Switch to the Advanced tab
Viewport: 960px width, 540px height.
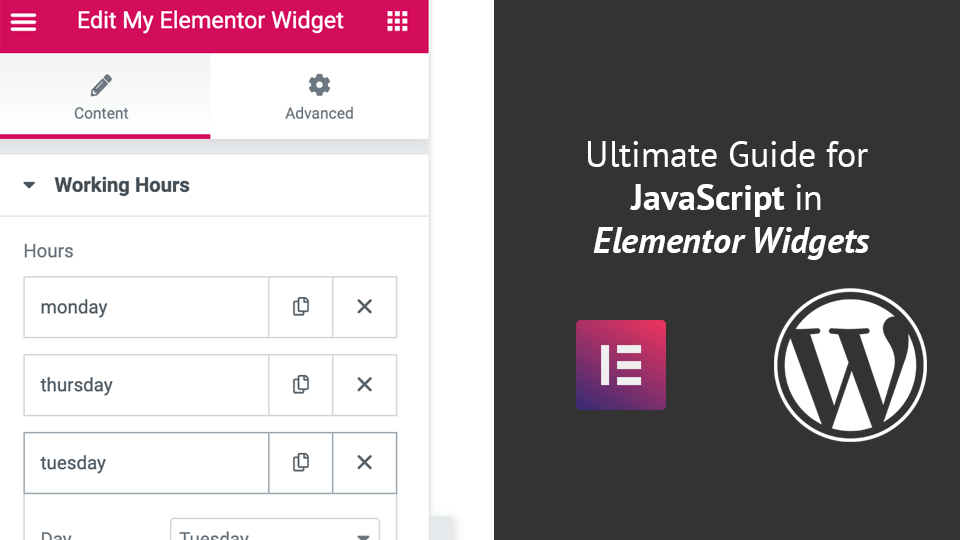(319, 96)
